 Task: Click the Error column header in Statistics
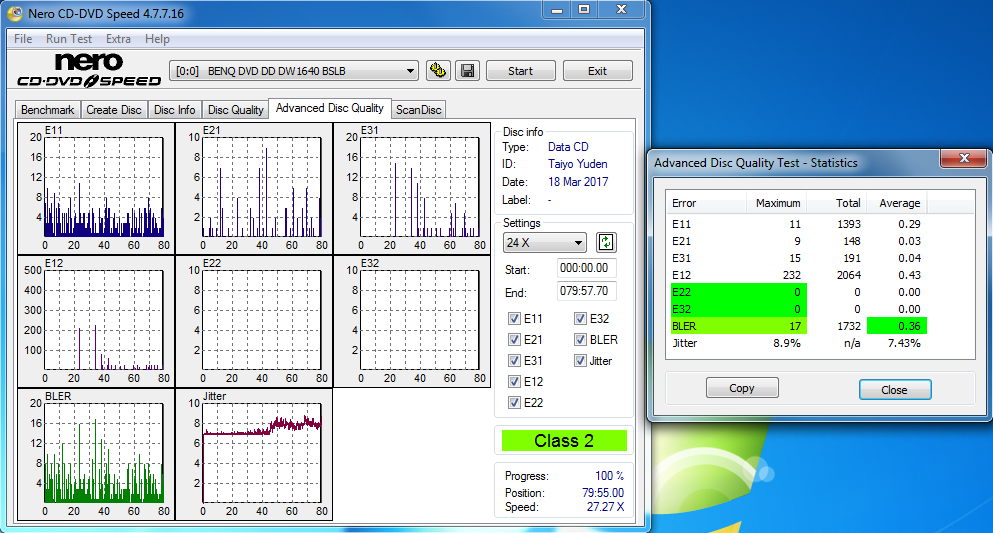(707, 203)
